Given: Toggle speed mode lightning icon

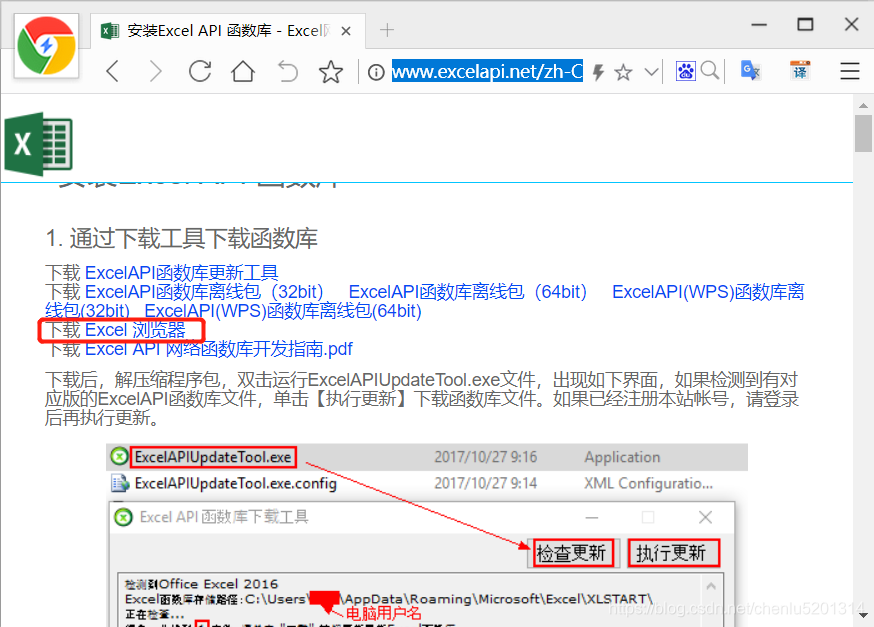Looking at the screenshot, I should [598, 72].
